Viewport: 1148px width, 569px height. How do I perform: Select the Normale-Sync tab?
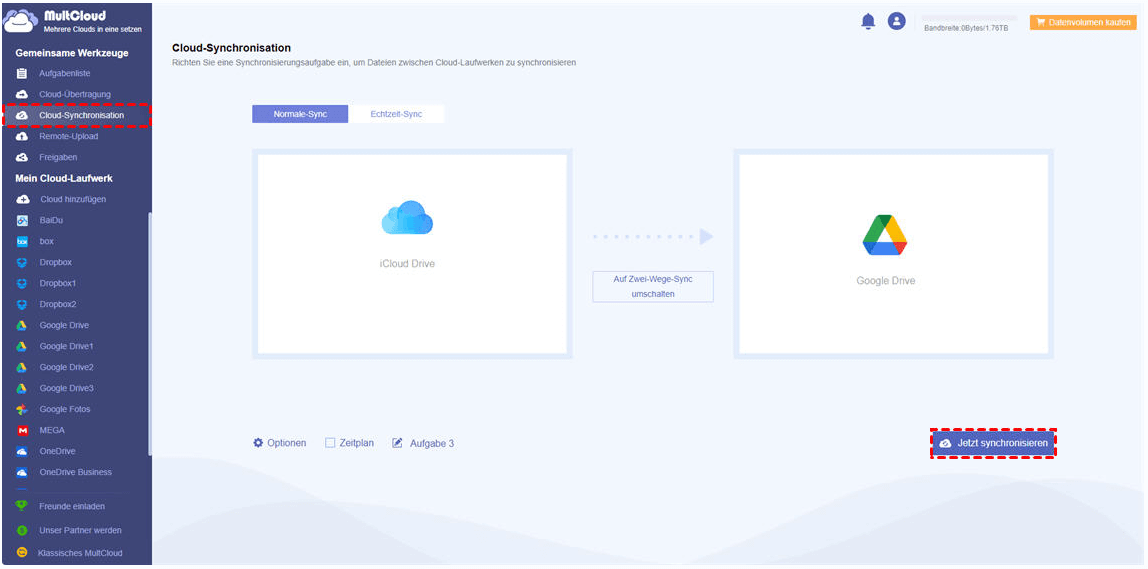pyautogui.click(x=300, y=114)
